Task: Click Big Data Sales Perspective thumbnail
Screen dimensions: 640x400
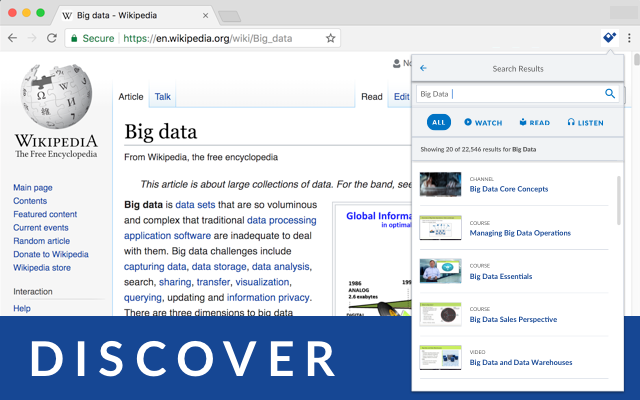Action: 440,314
